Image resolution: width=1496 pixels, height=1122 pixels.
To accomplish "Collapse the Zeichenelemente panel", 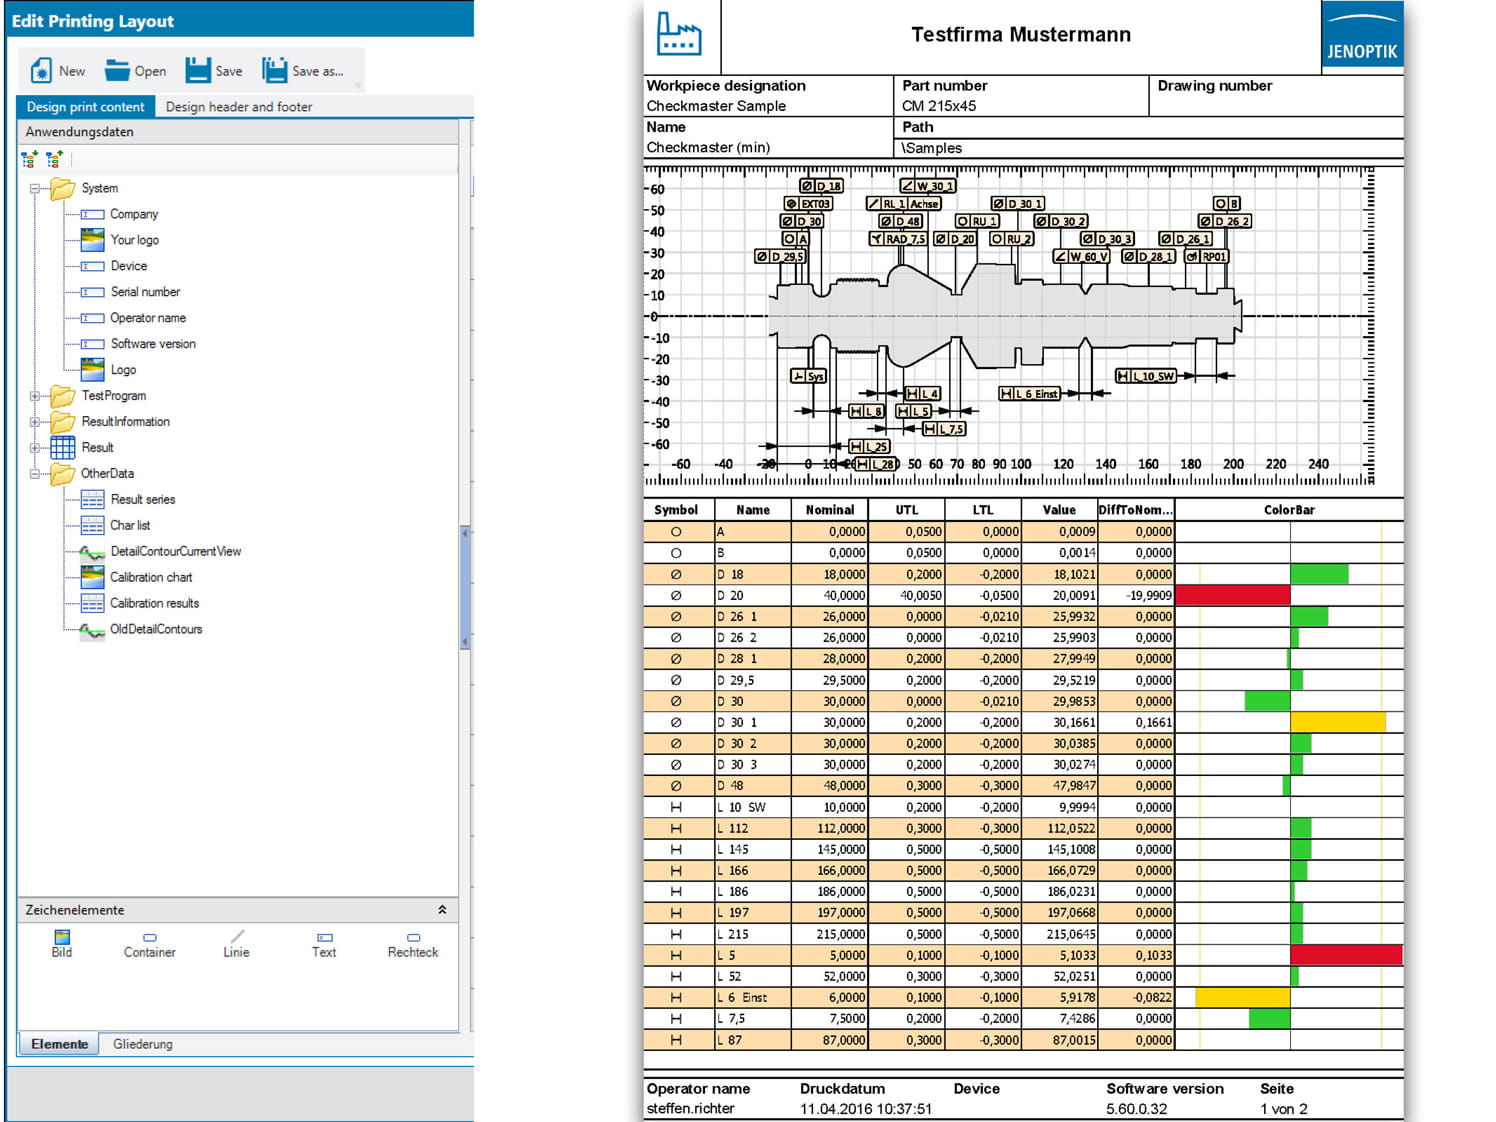I will click(442, 910).
